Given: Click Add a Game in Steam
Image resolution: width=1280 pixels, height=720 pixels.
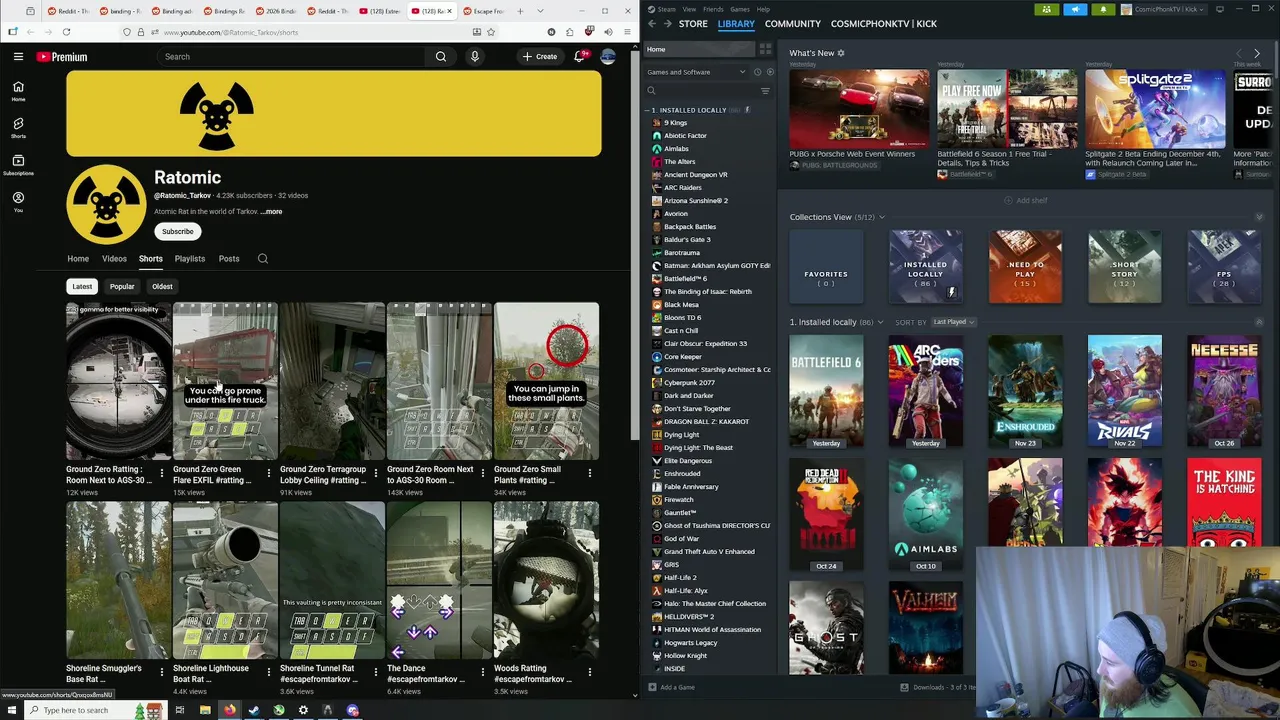Looking at the screenshot, I should pos(671,687).
